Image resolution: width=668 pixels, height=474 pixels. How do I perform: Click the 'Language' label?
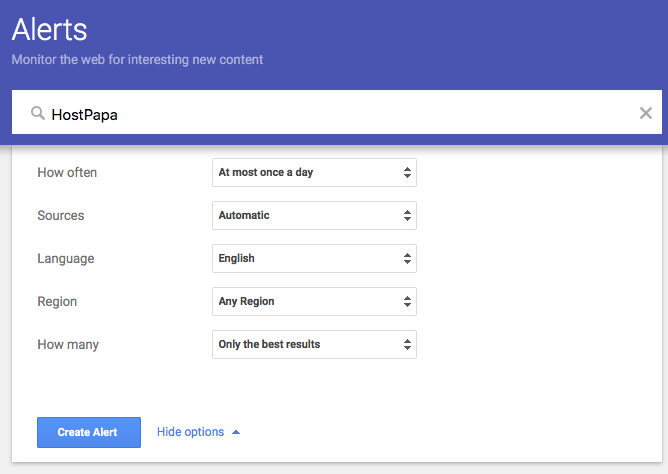66,259
